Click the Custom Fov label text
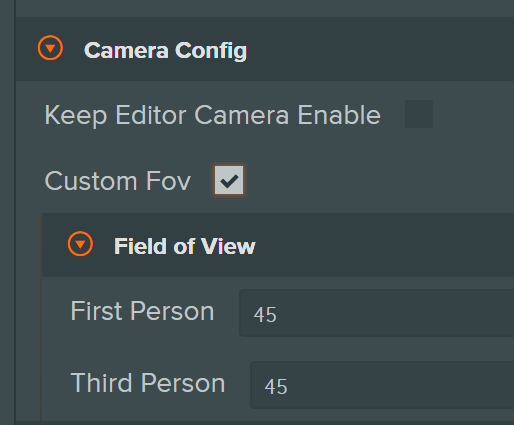The height and width of the screenshot is (425, 514). (118, 181)
